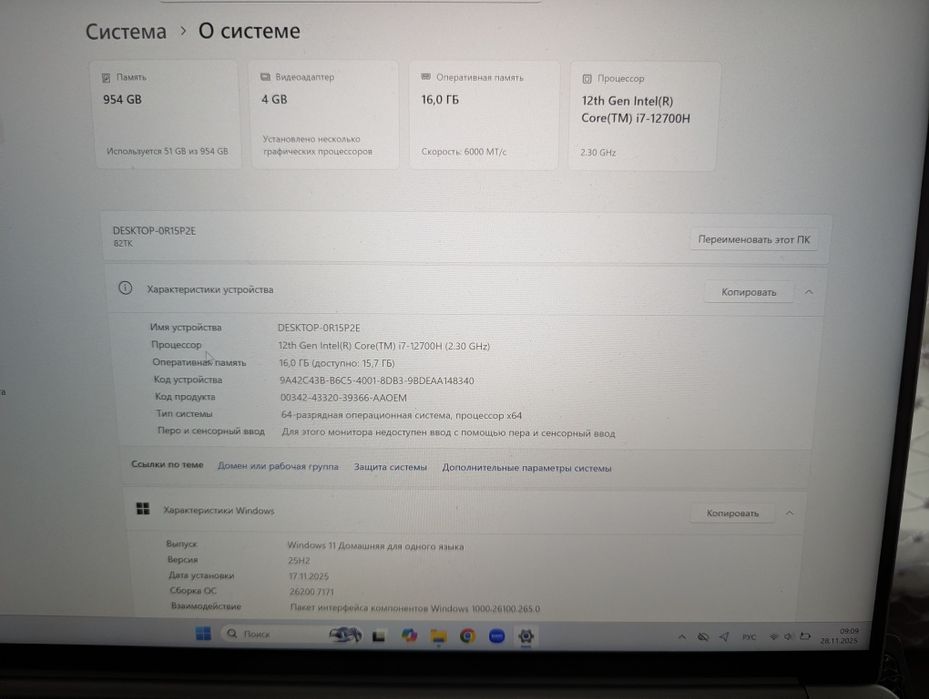Click the Windows logo beside Характеристики Windows
Screen dimensions: 929x699
pyautogui.click(x=143, y=509)
